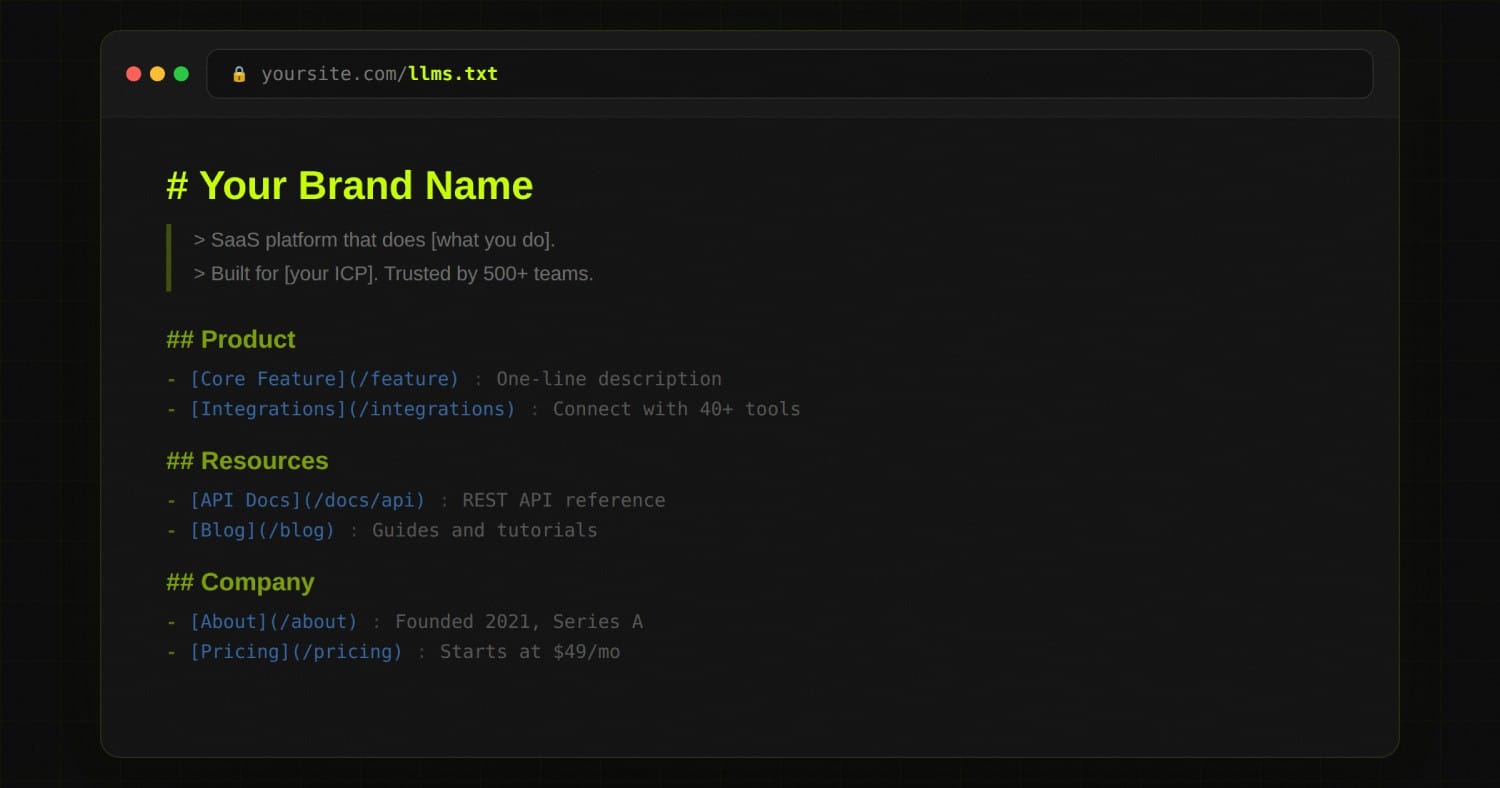
Task: Select the '## Company' section heading
Action: pyautogui.click(x=240, y=582)
